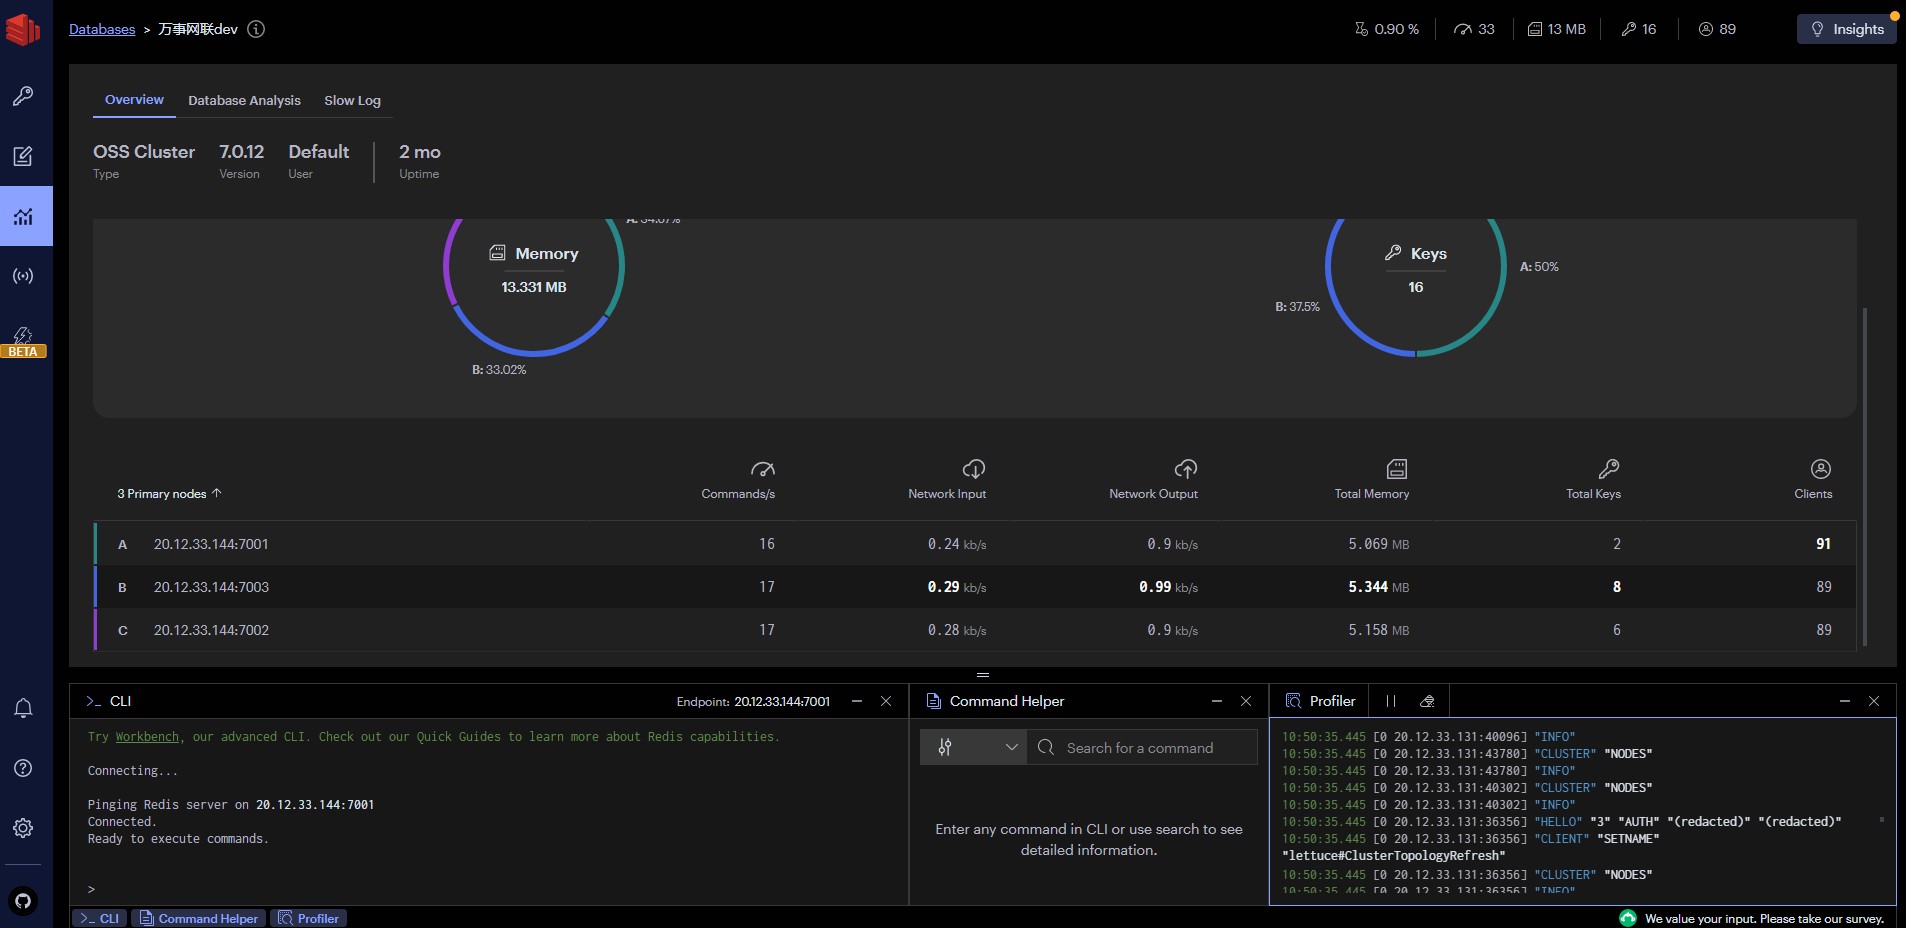Screen dimensions: 1906x928
Task: Focus the Search for a command field
Action: point(1142,747)
